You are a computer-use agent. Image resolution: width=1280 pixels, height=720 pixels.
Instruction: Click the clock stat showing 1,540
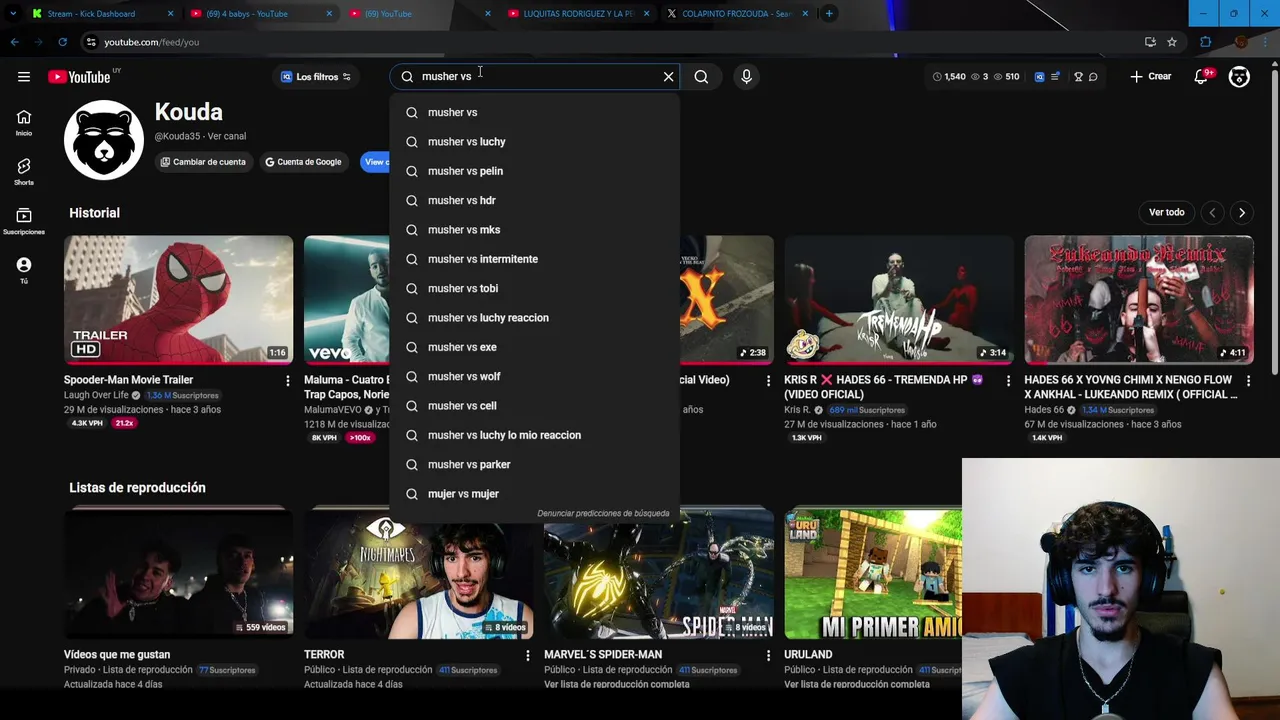[949, 76]
